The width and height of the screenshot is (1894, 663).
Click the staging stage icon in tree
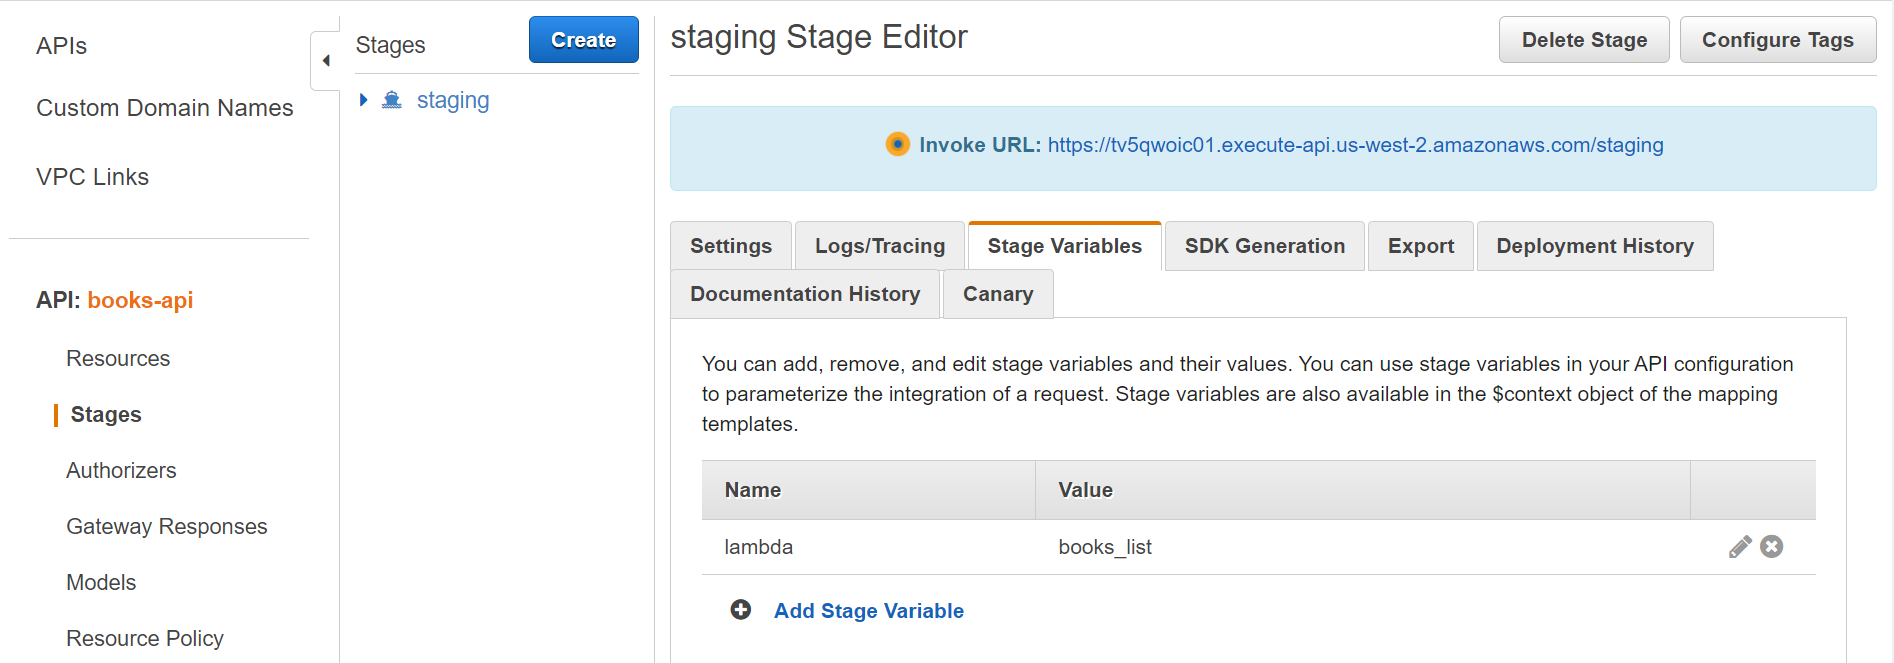click(392, 100)
